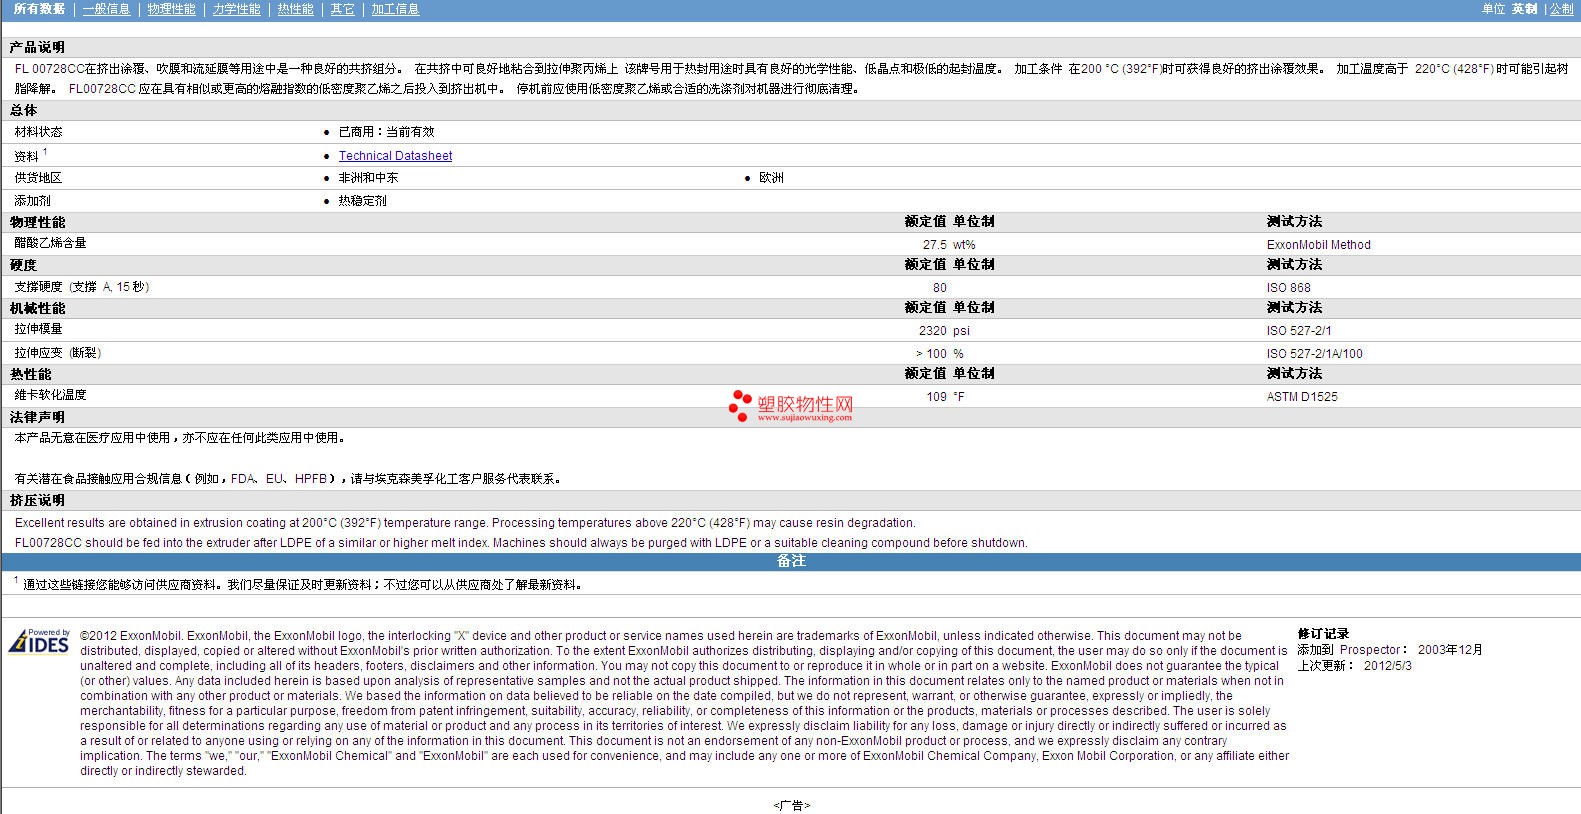
Task: Click the 机械性能 section heading
Action: coord(37,308)
